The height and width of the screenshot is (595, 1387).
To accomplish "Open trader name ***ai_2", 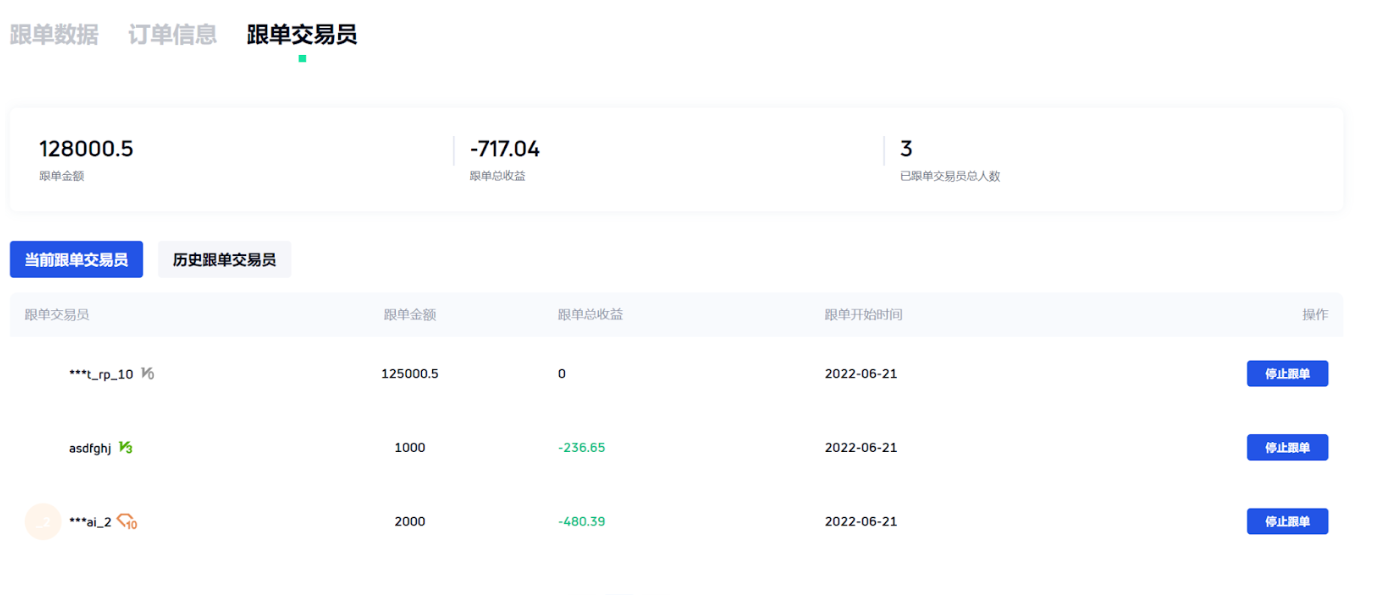I will pyautogui.click(x=90, y=521).
